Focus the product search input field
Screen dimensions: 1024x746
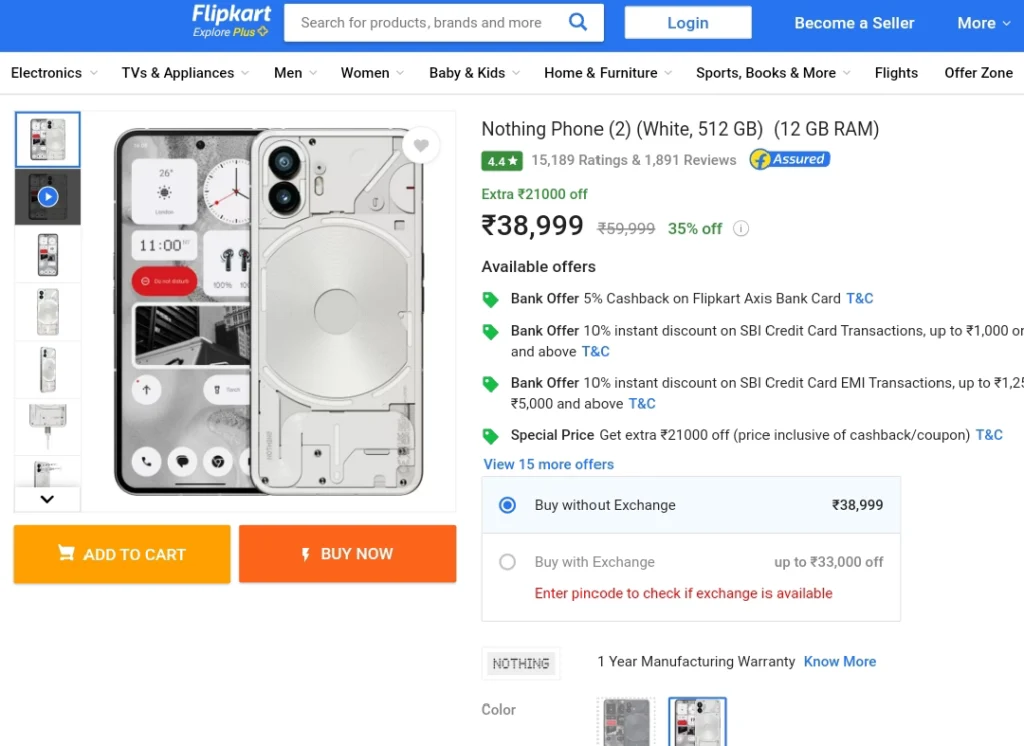(421, 23)
